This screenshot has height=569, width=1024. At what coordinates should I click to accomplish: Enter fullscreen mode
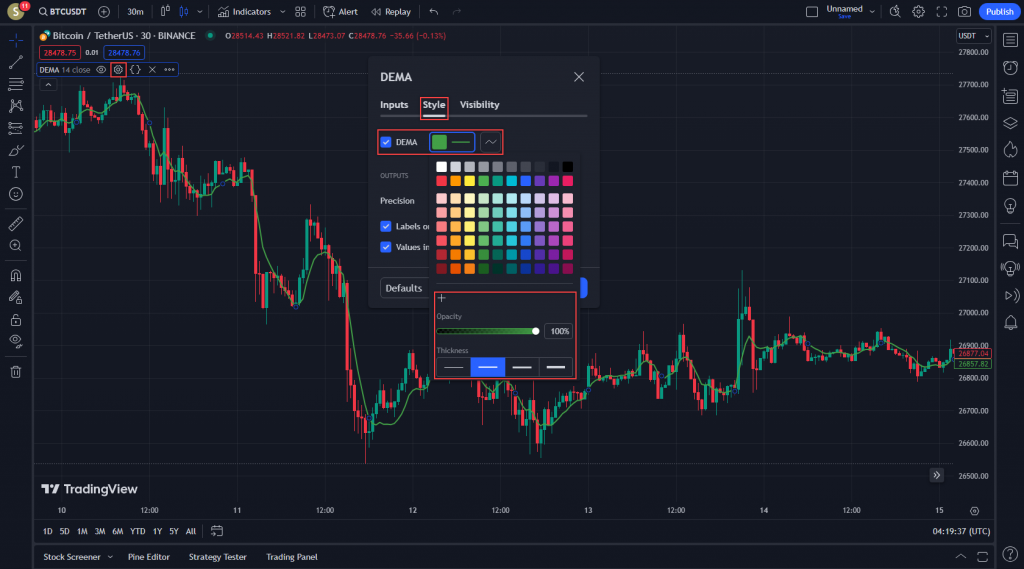tap(942, 12)
